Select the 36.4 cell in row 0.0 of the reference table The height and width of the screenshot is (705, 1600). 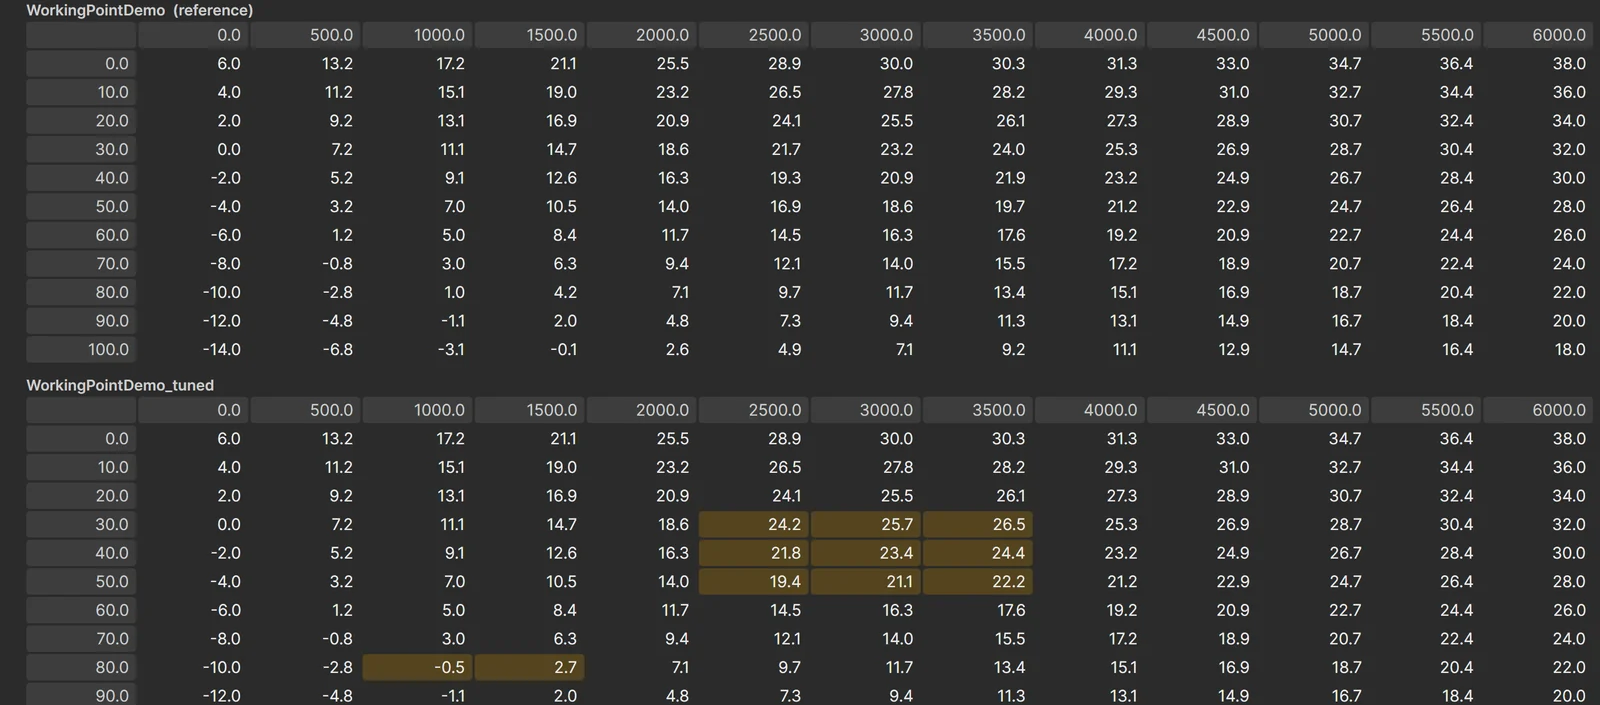(1426, 63)
